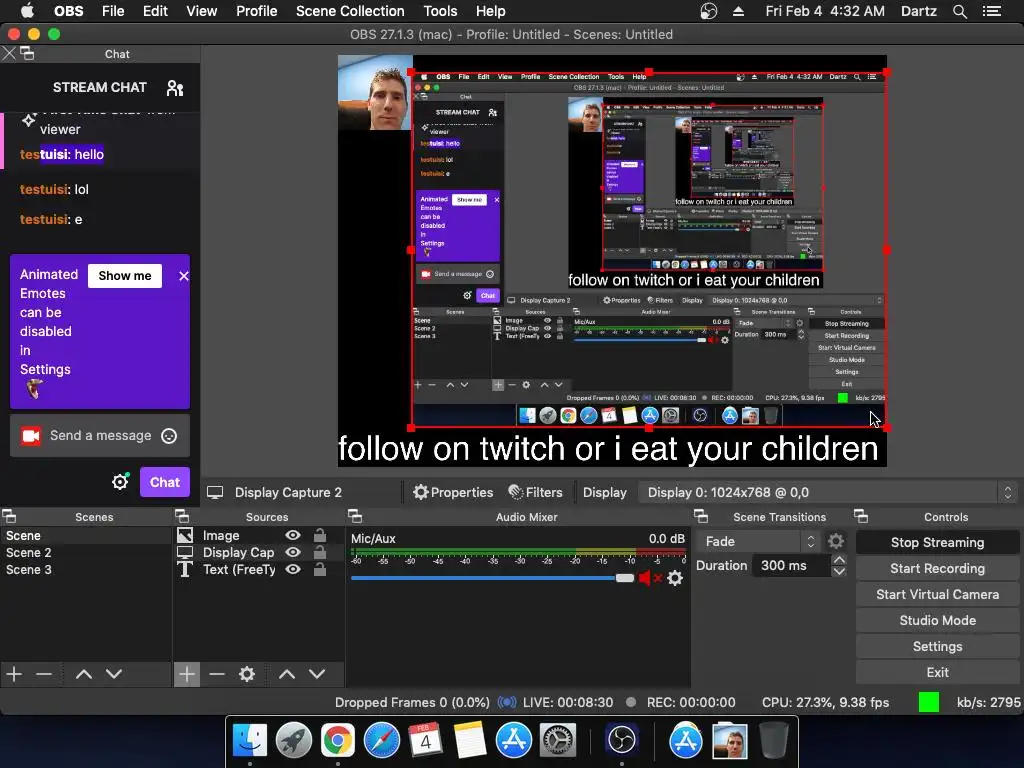The height and width of the screenshot is (768, 1024).
Task: Add a new source with plus button
Action: (x=186, y=674)
